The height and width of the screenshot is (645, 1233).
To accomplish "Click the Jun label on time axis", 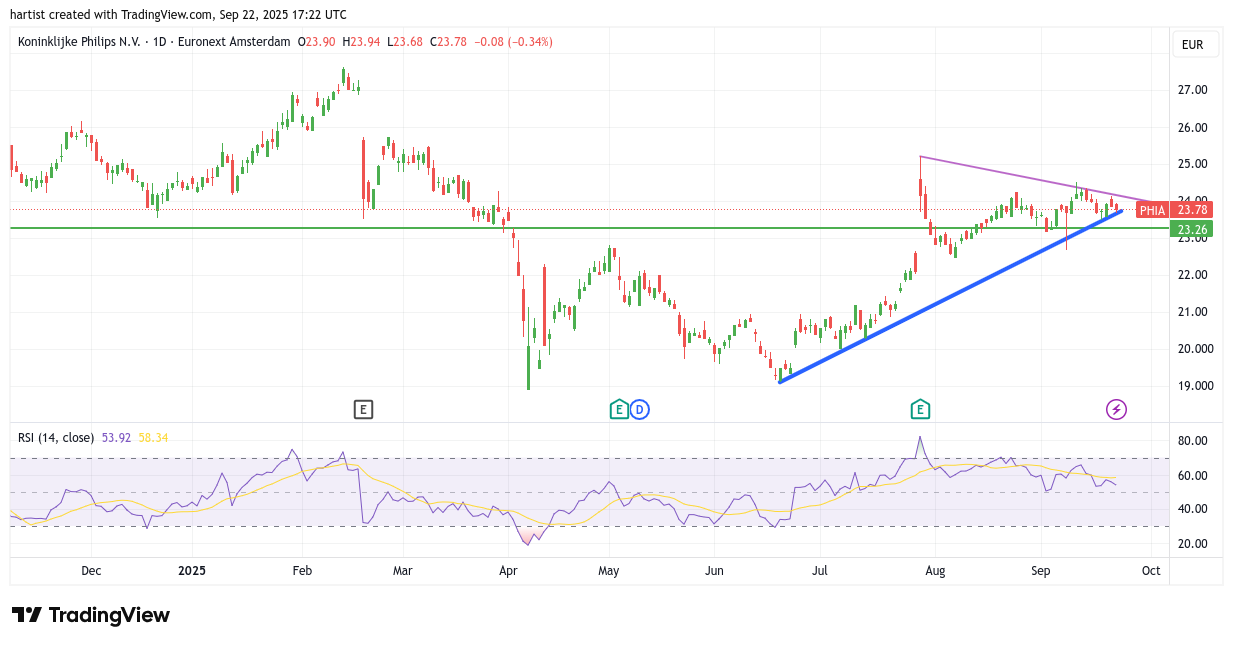I will pos(714,571).
